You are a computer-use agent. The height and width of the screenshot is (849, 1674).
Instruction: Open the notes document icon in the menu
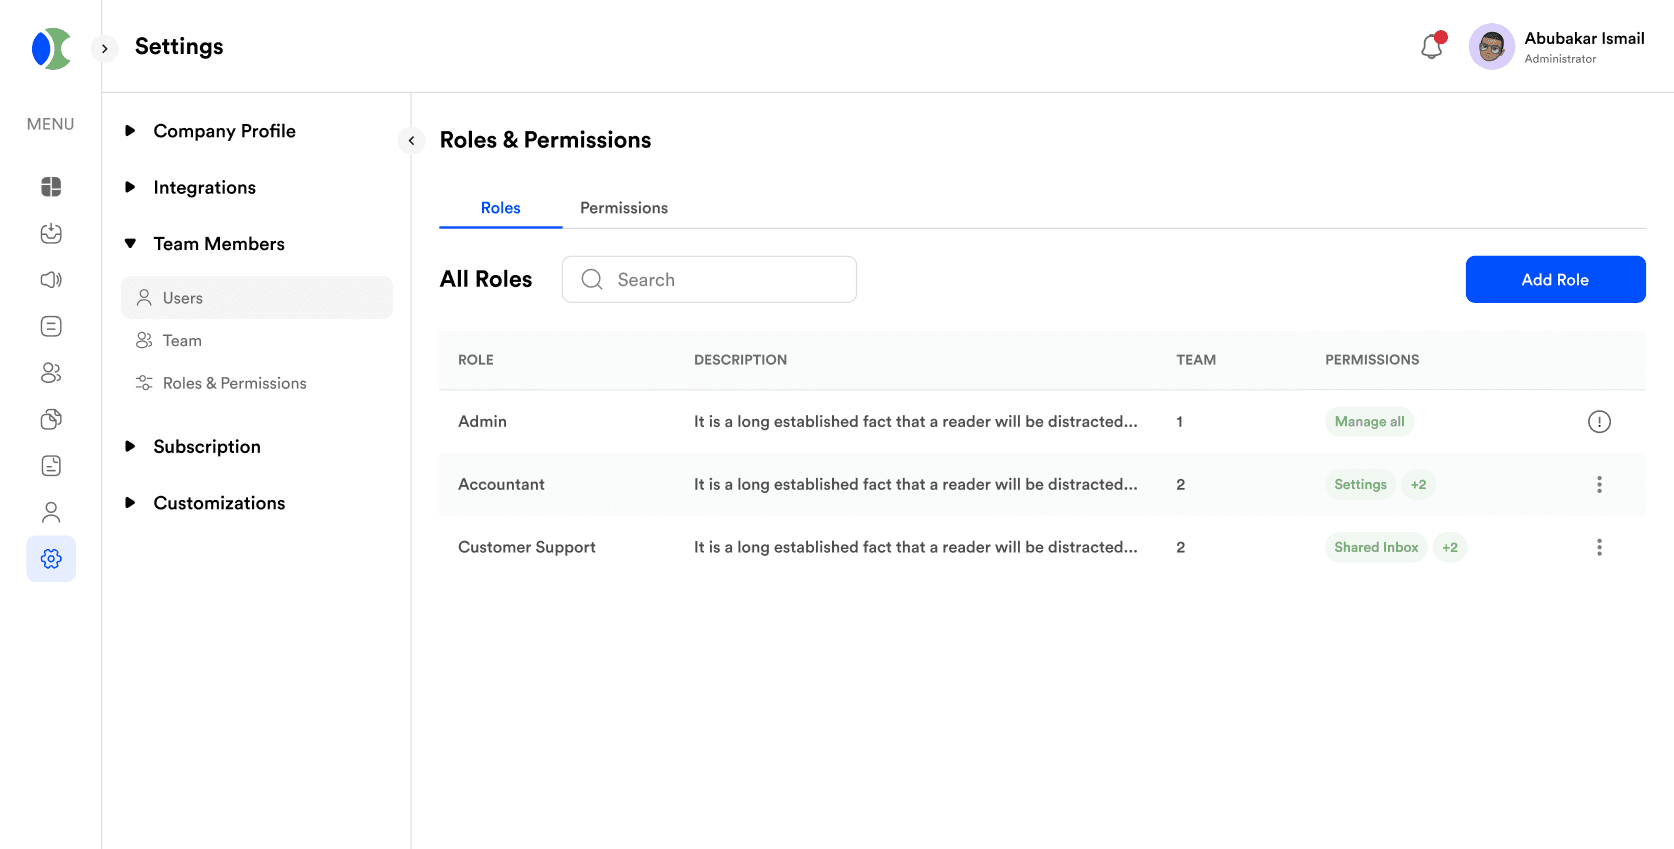point(51,466)
